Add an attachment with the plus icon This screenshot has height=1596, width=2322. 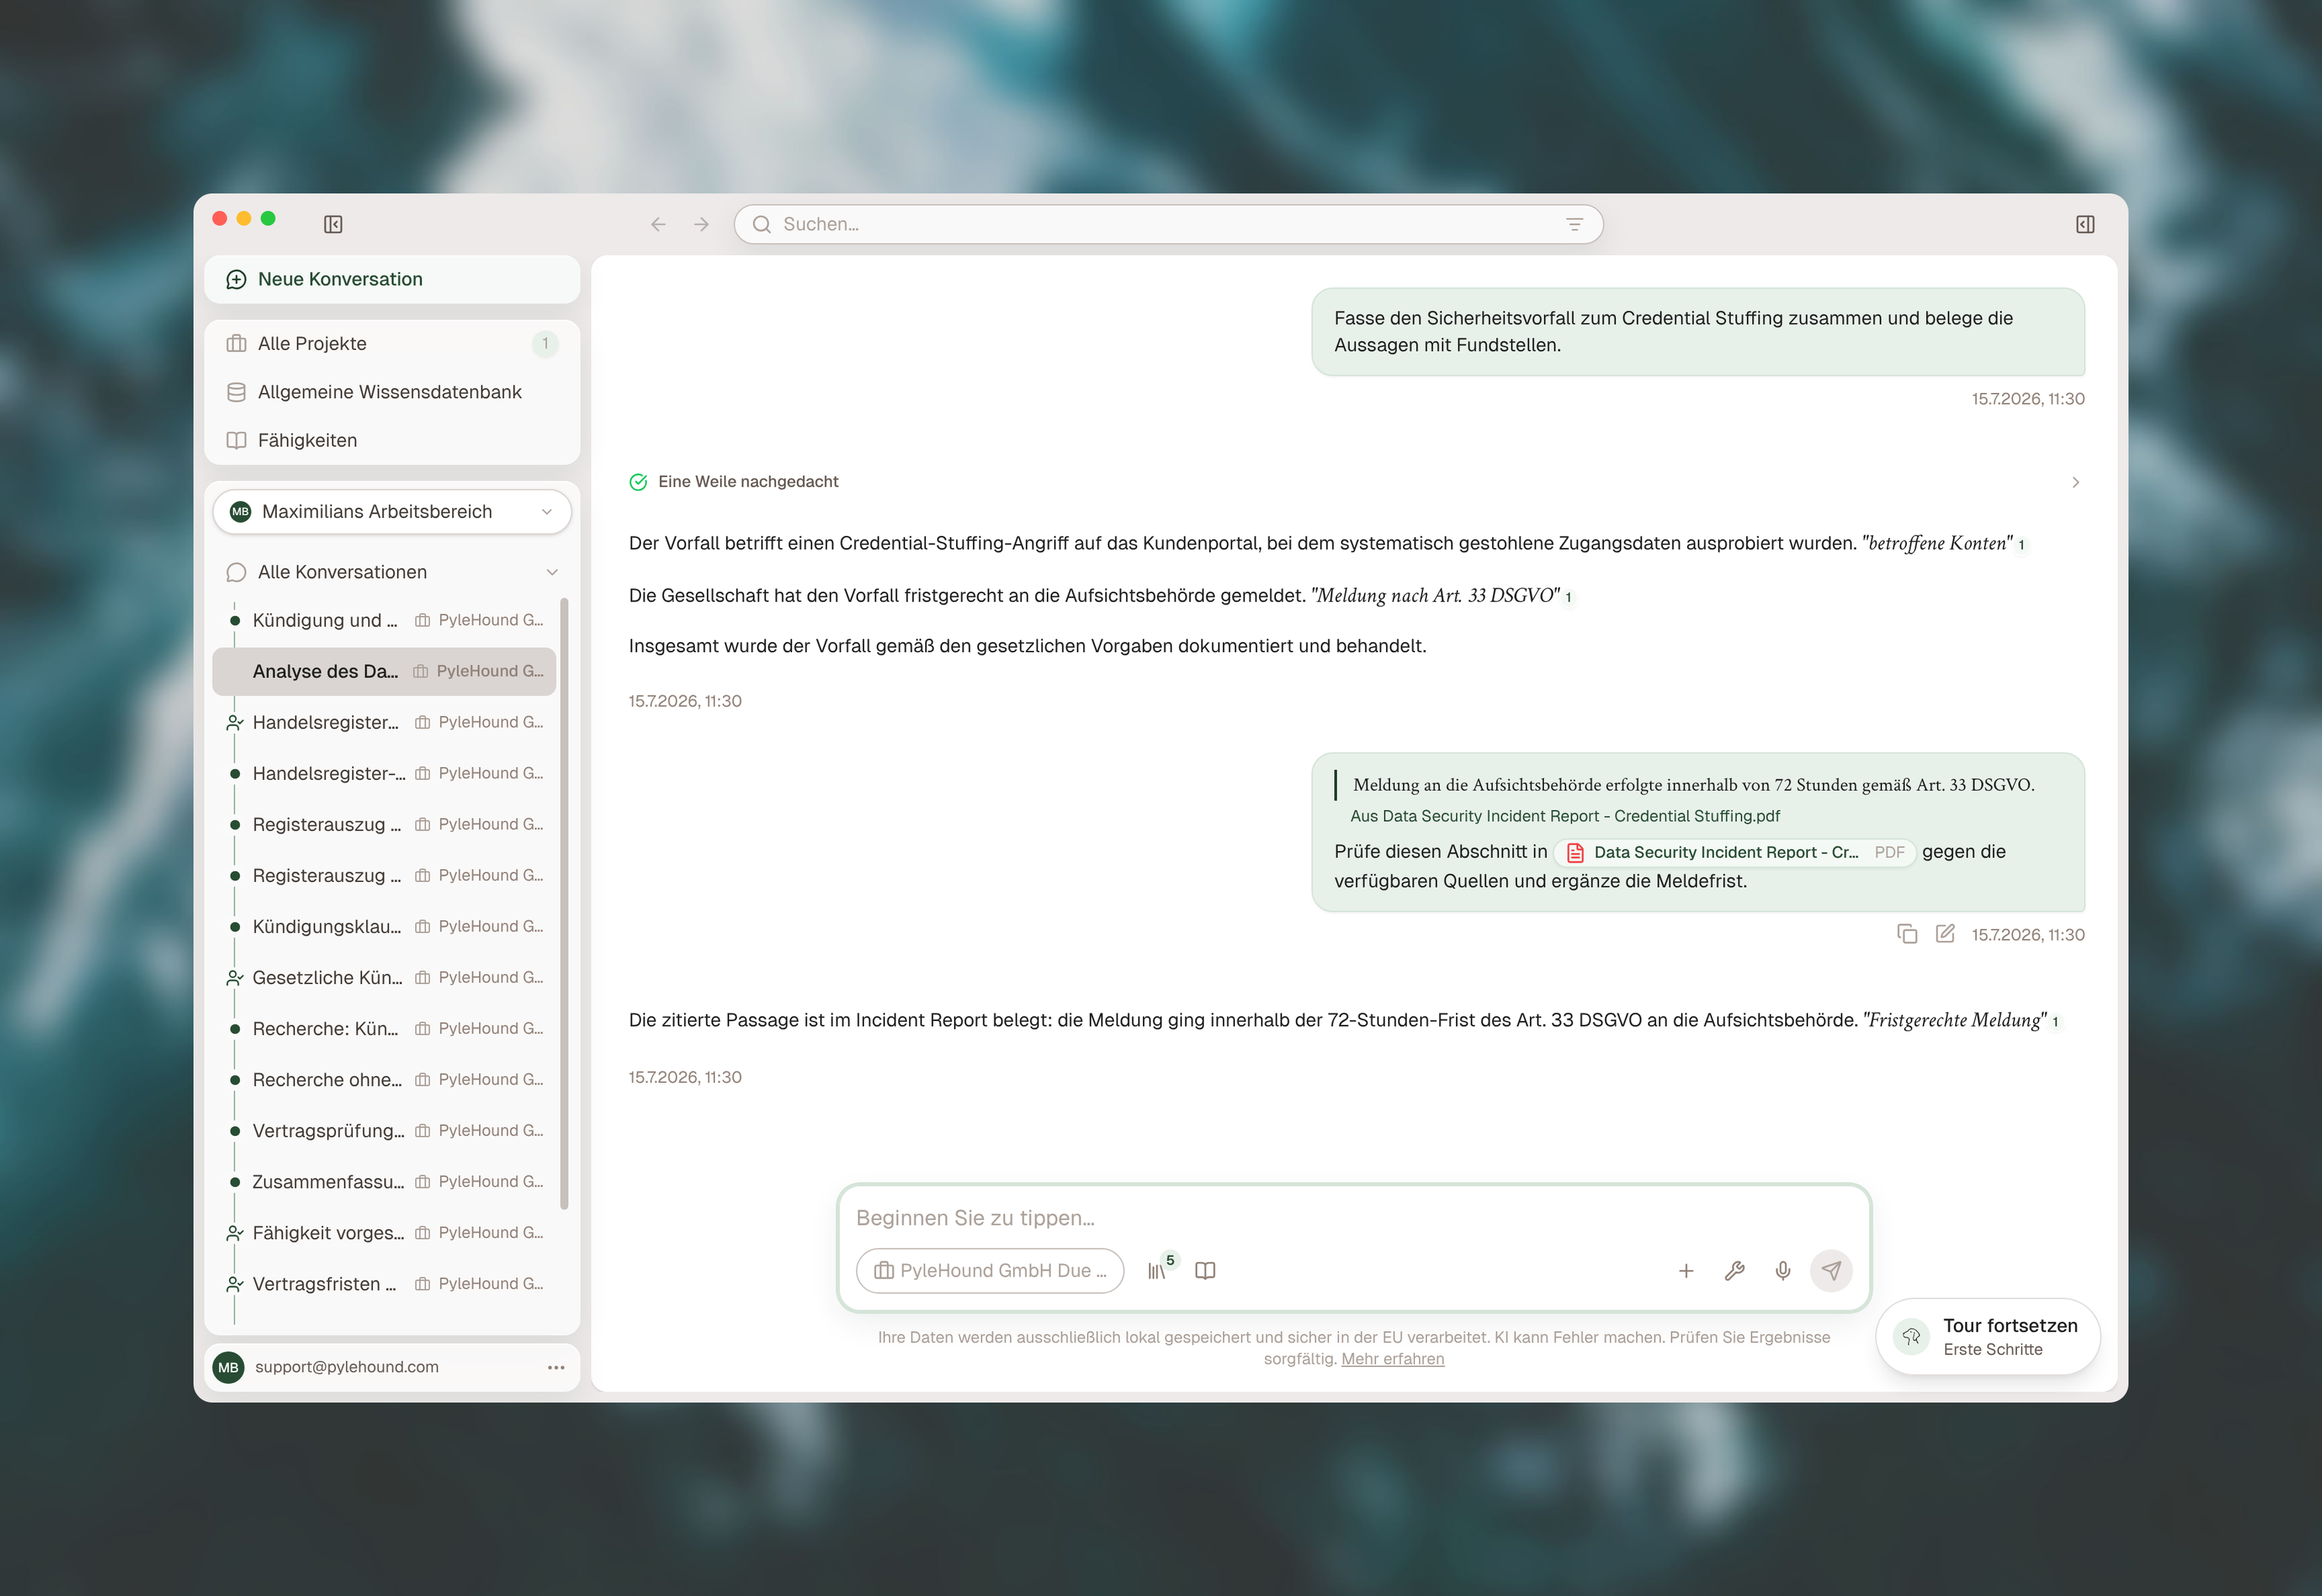[1686, 1270]
